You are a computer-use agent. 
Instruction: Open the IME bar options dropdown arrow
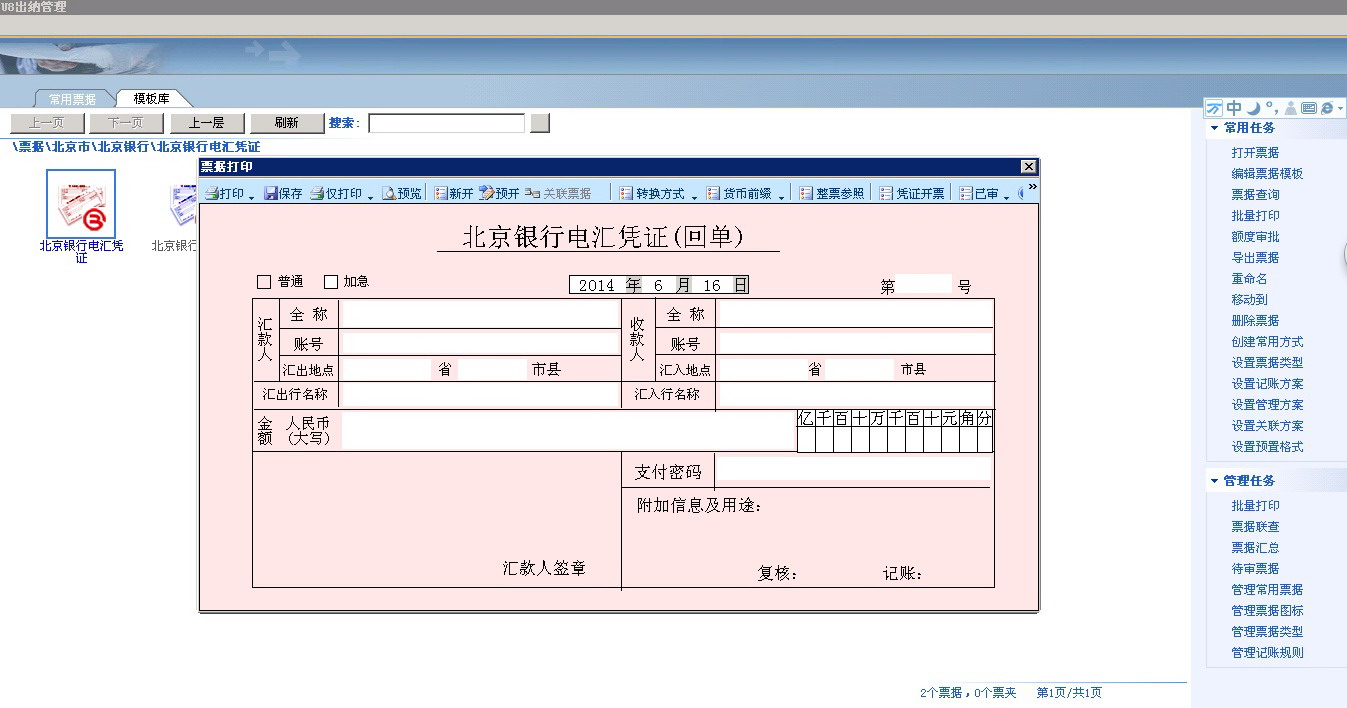pyautogui.click(x=1341, y=108)
